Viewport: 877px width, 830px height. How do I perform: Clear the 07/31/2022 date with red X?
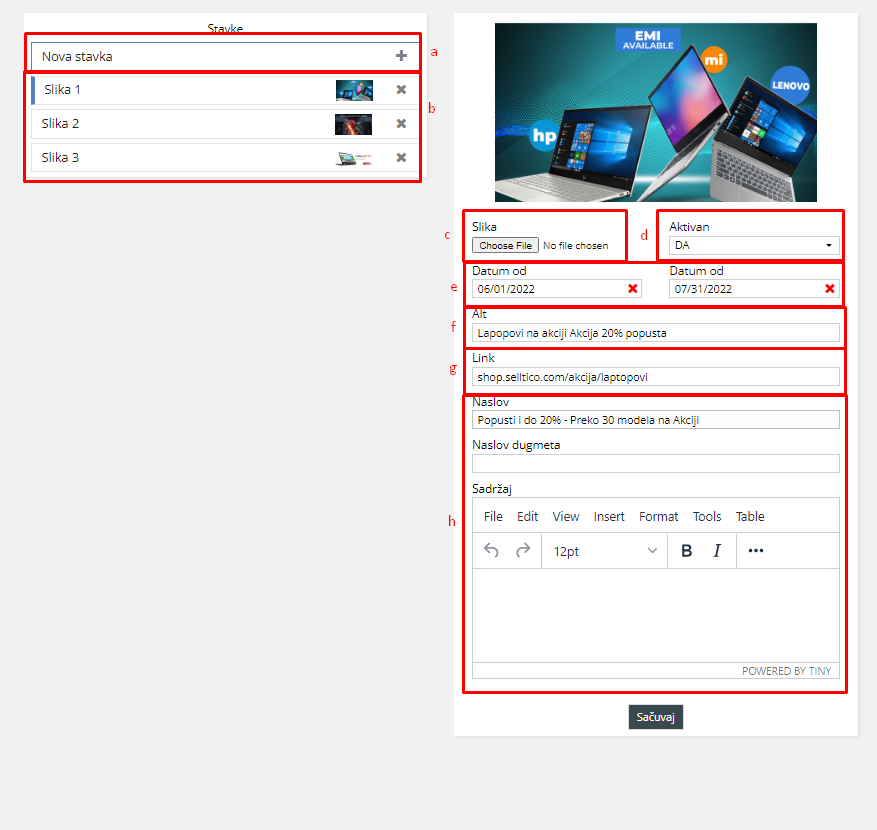[830, 289]
